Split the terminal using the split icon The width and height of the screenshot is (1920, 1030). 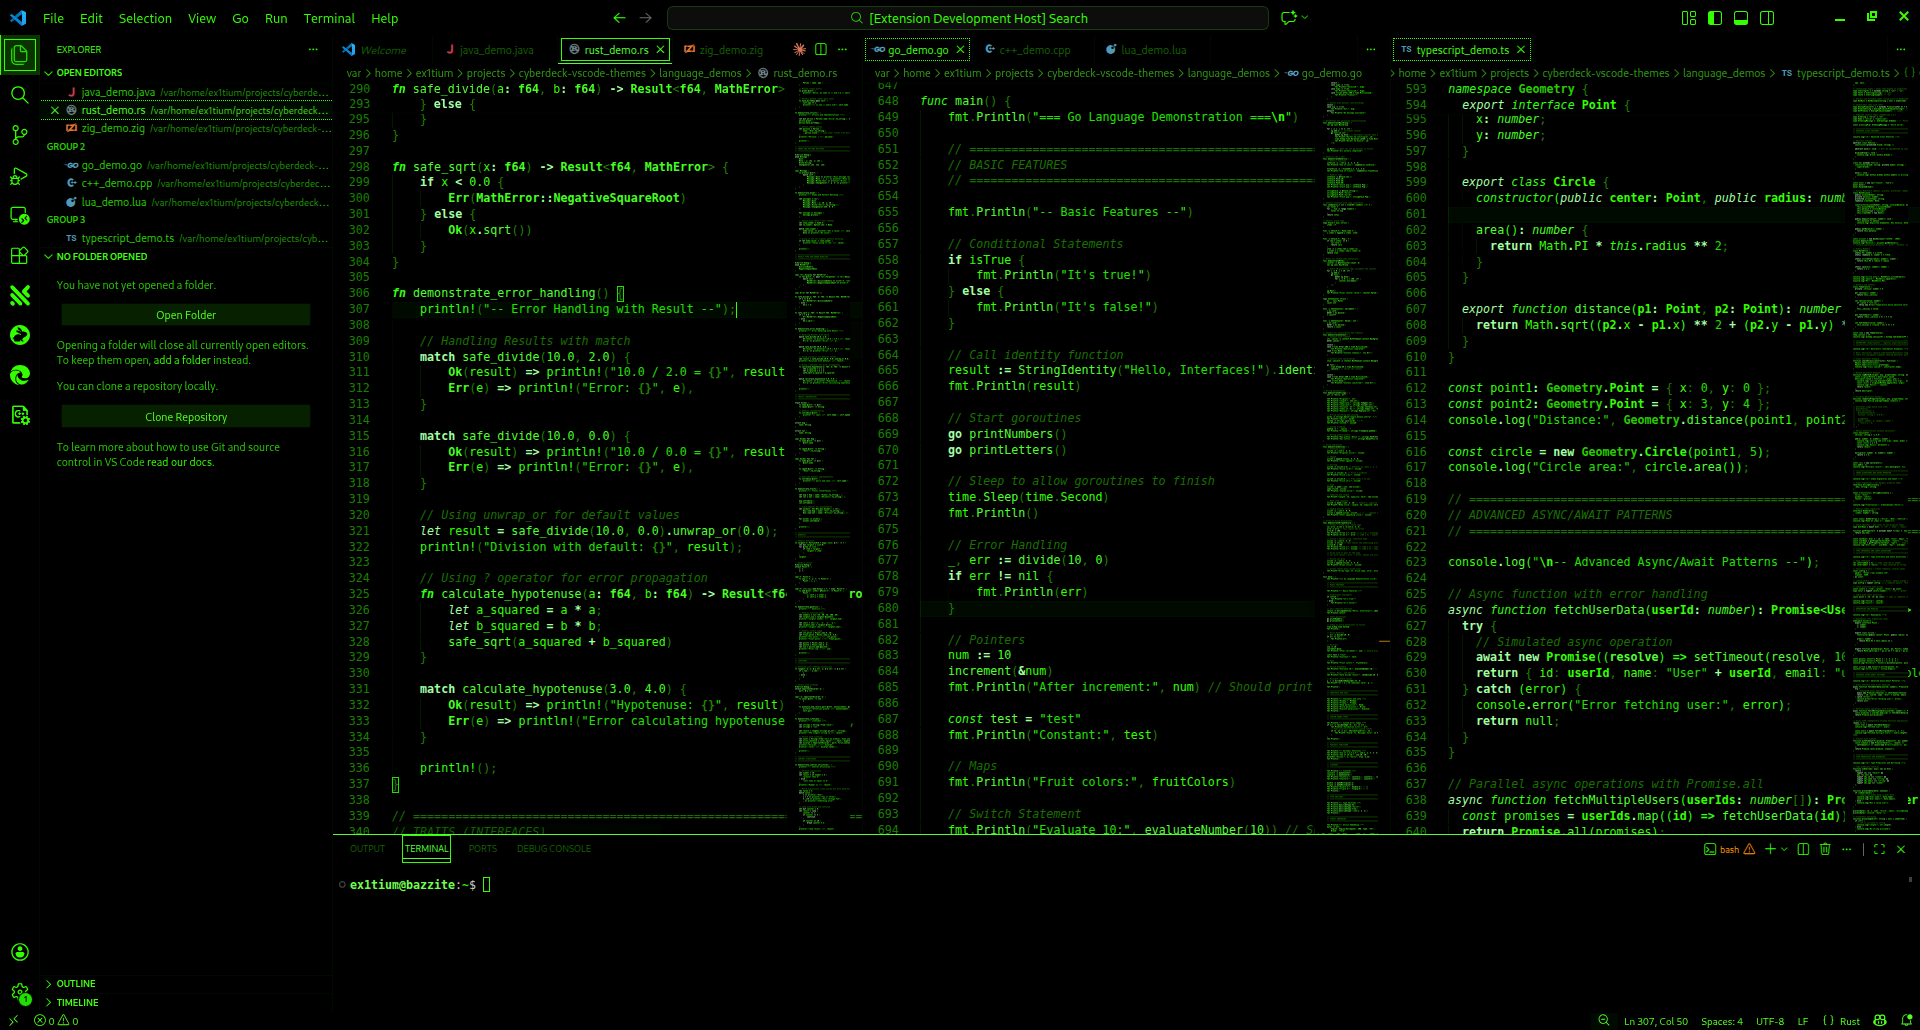[1802, 849]
